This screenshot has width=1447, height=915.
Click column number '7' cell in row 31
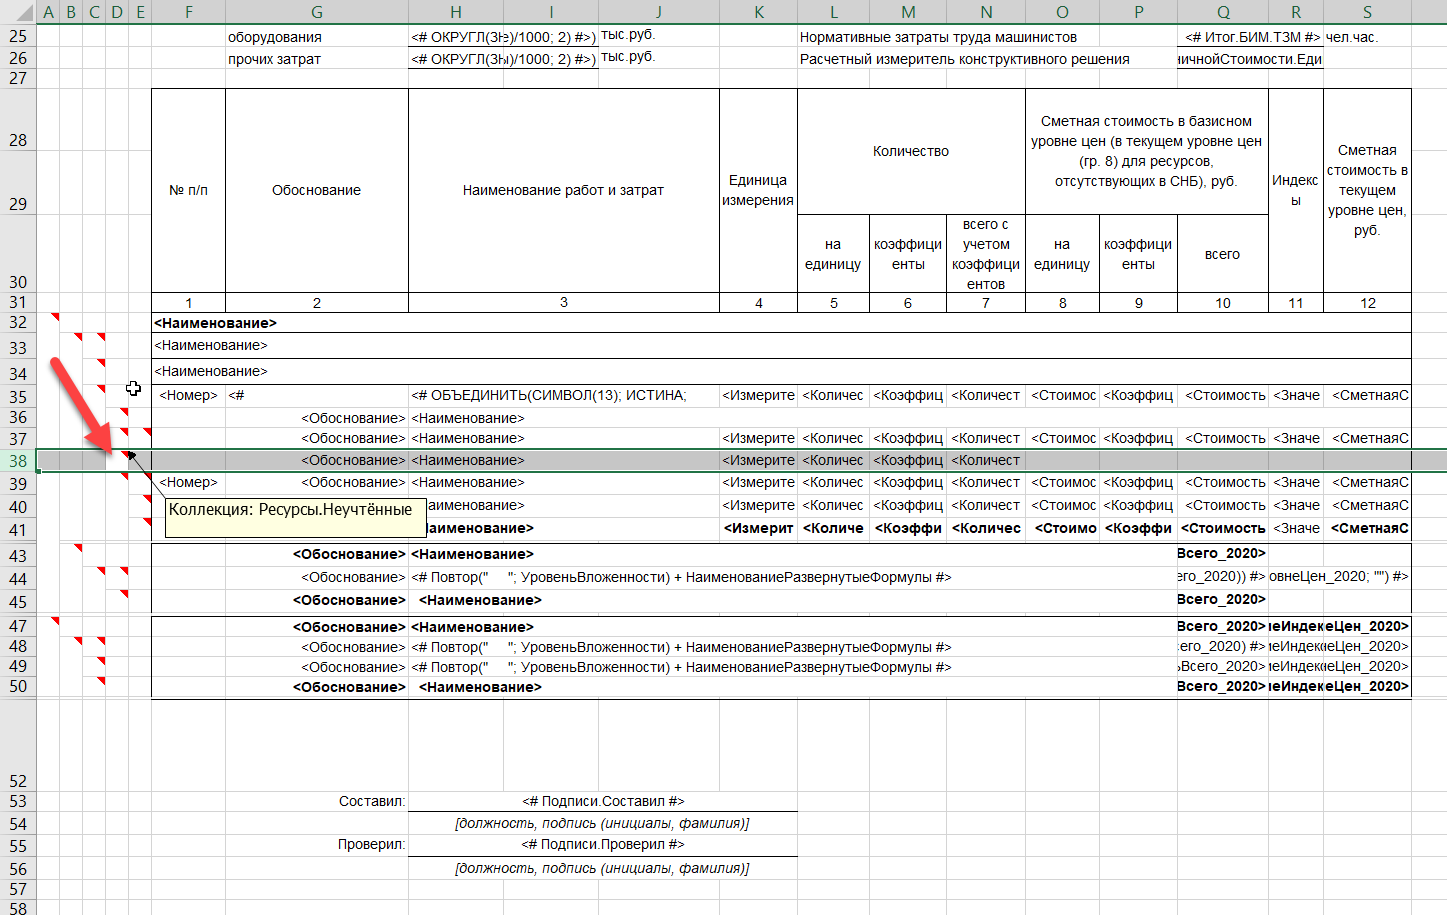click(x=986, y=302)
